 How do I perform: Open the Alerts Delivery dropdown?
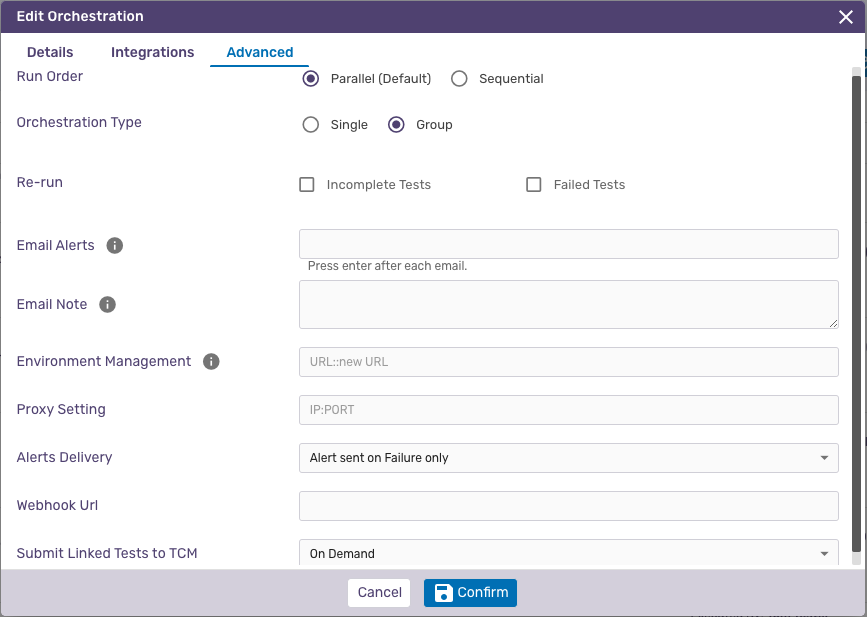point(568,458)
